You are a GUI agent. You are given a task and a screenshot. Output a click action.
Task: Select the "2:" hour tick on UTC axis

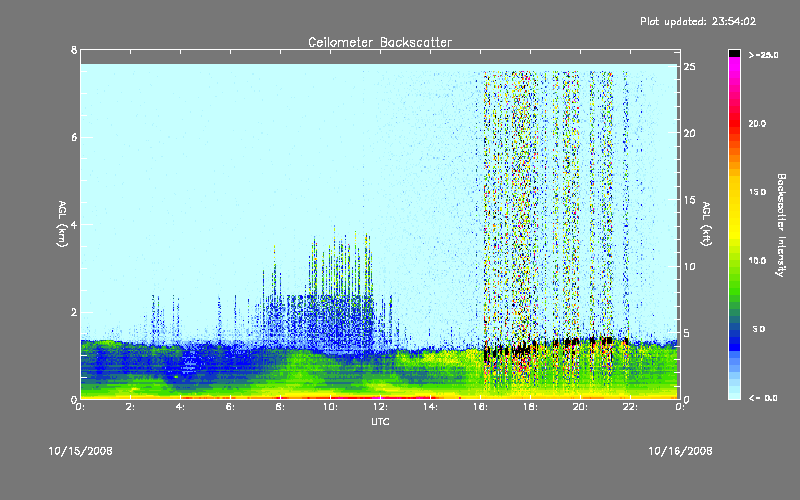[130, 407]
